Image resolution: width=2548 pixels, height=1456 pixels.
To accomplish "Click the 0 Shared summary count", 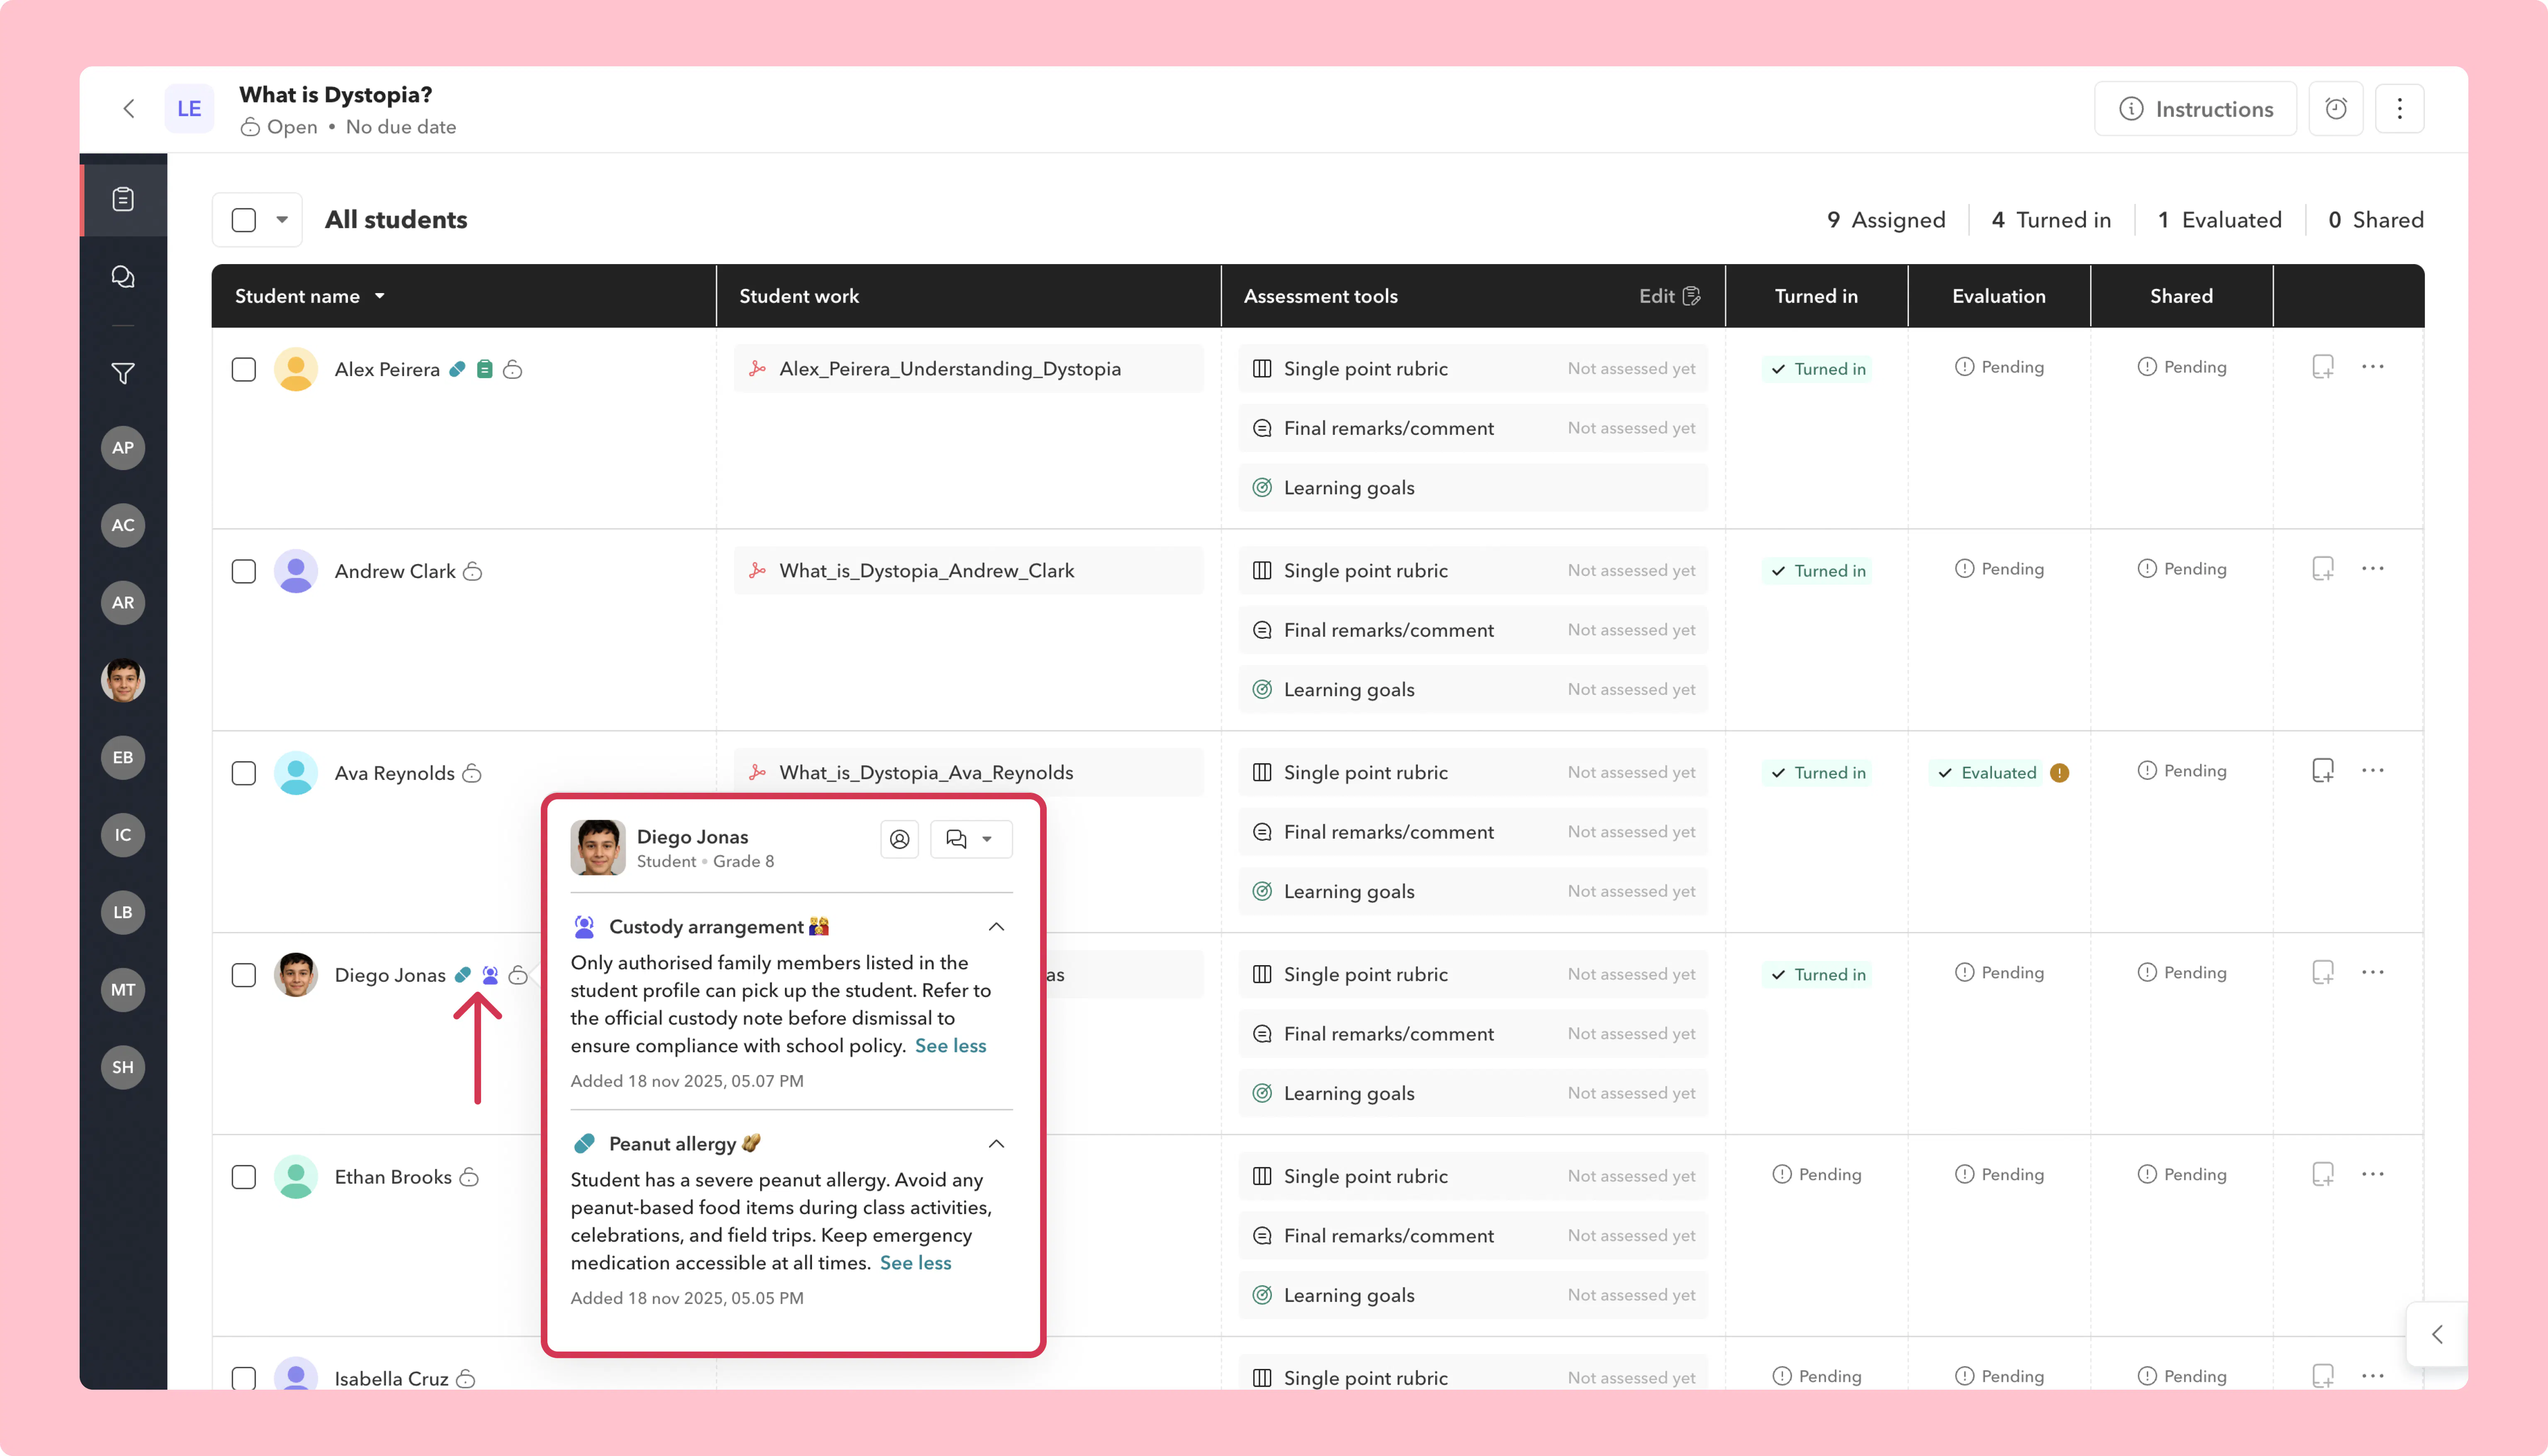I will tap(2375, 220).
